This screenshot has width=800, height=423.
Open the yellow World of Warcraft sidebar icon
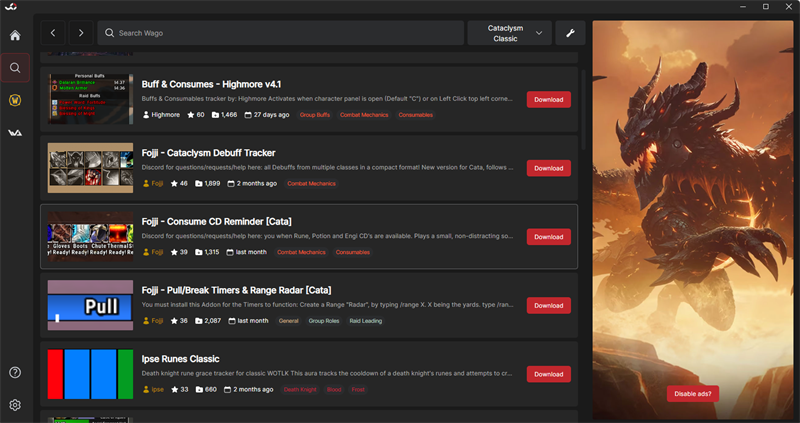[15, 101]
